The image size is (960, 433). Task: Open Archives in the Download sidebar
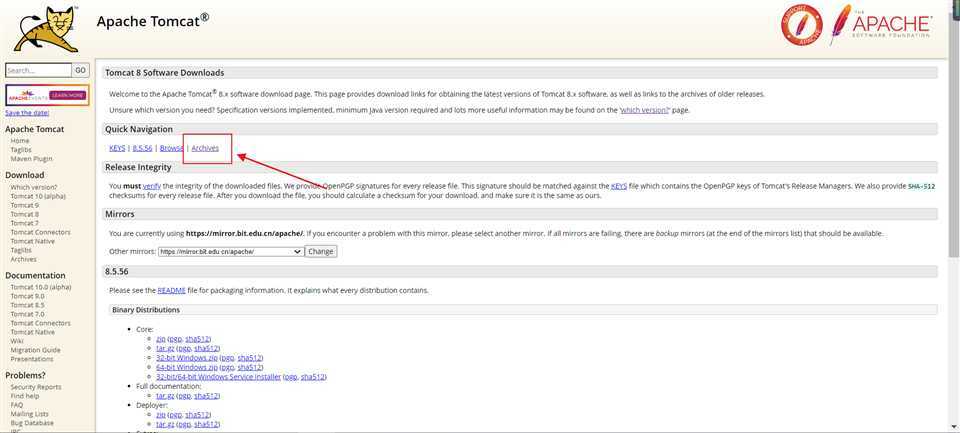(23, 259)
